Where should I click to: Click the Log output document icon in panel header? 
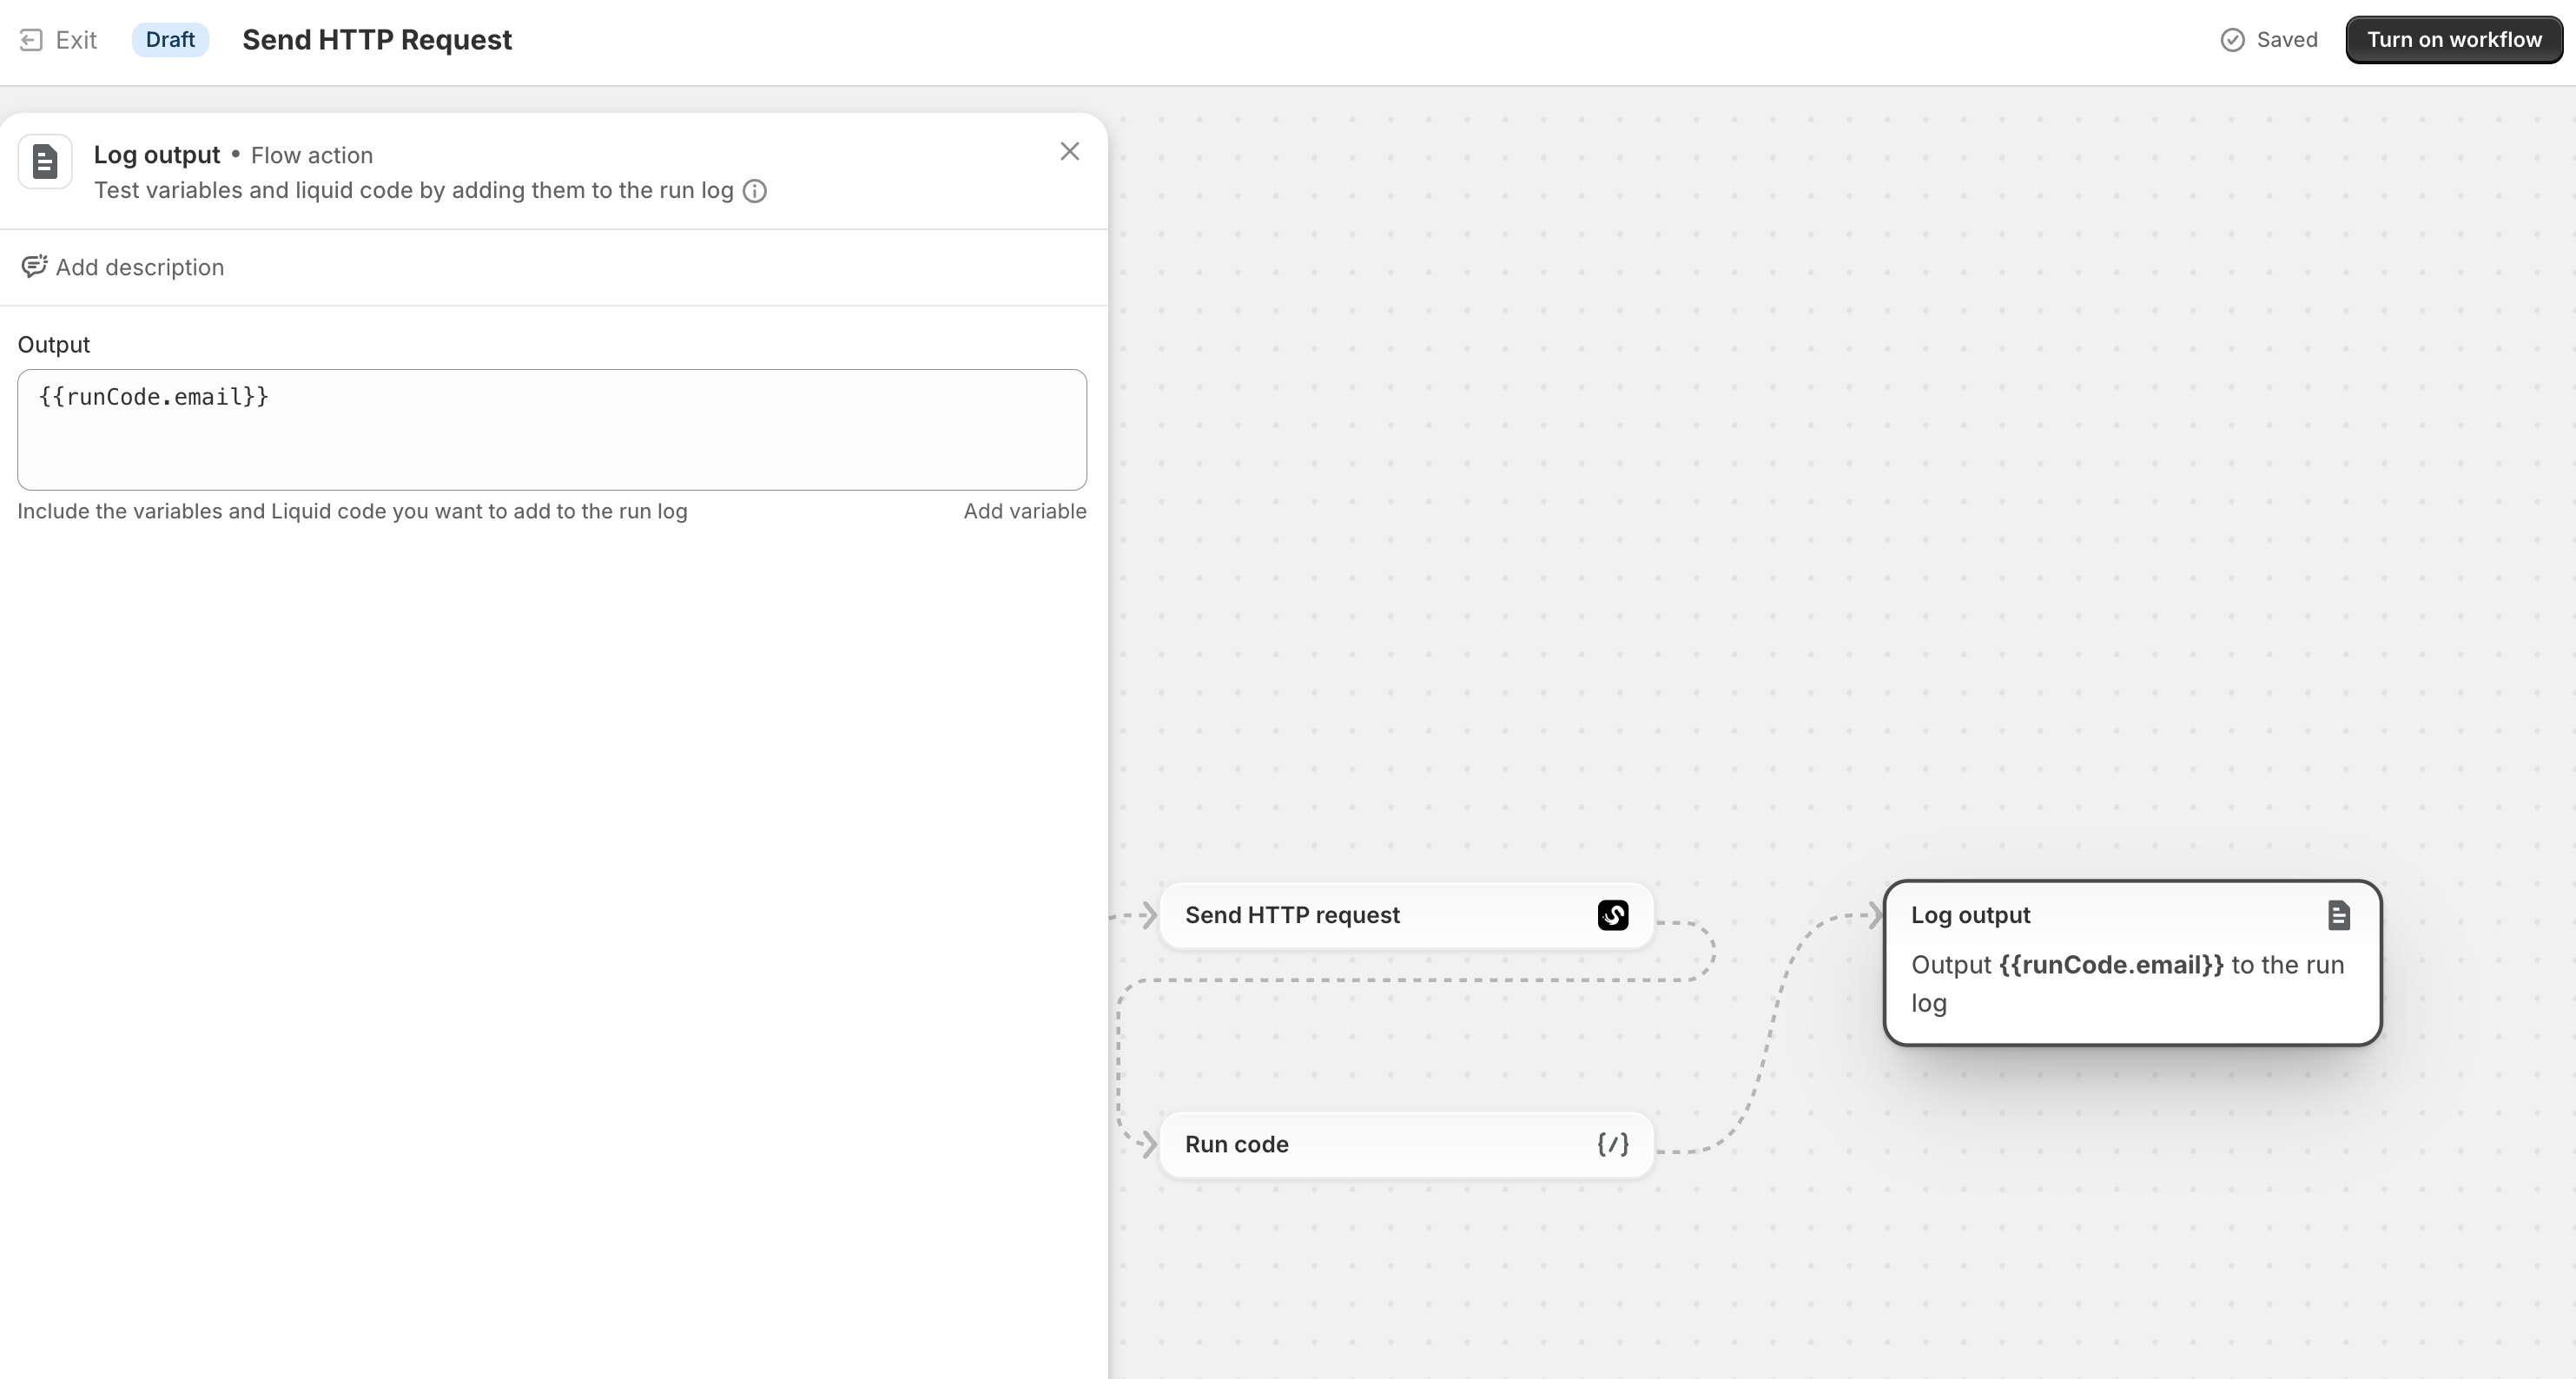45,161
